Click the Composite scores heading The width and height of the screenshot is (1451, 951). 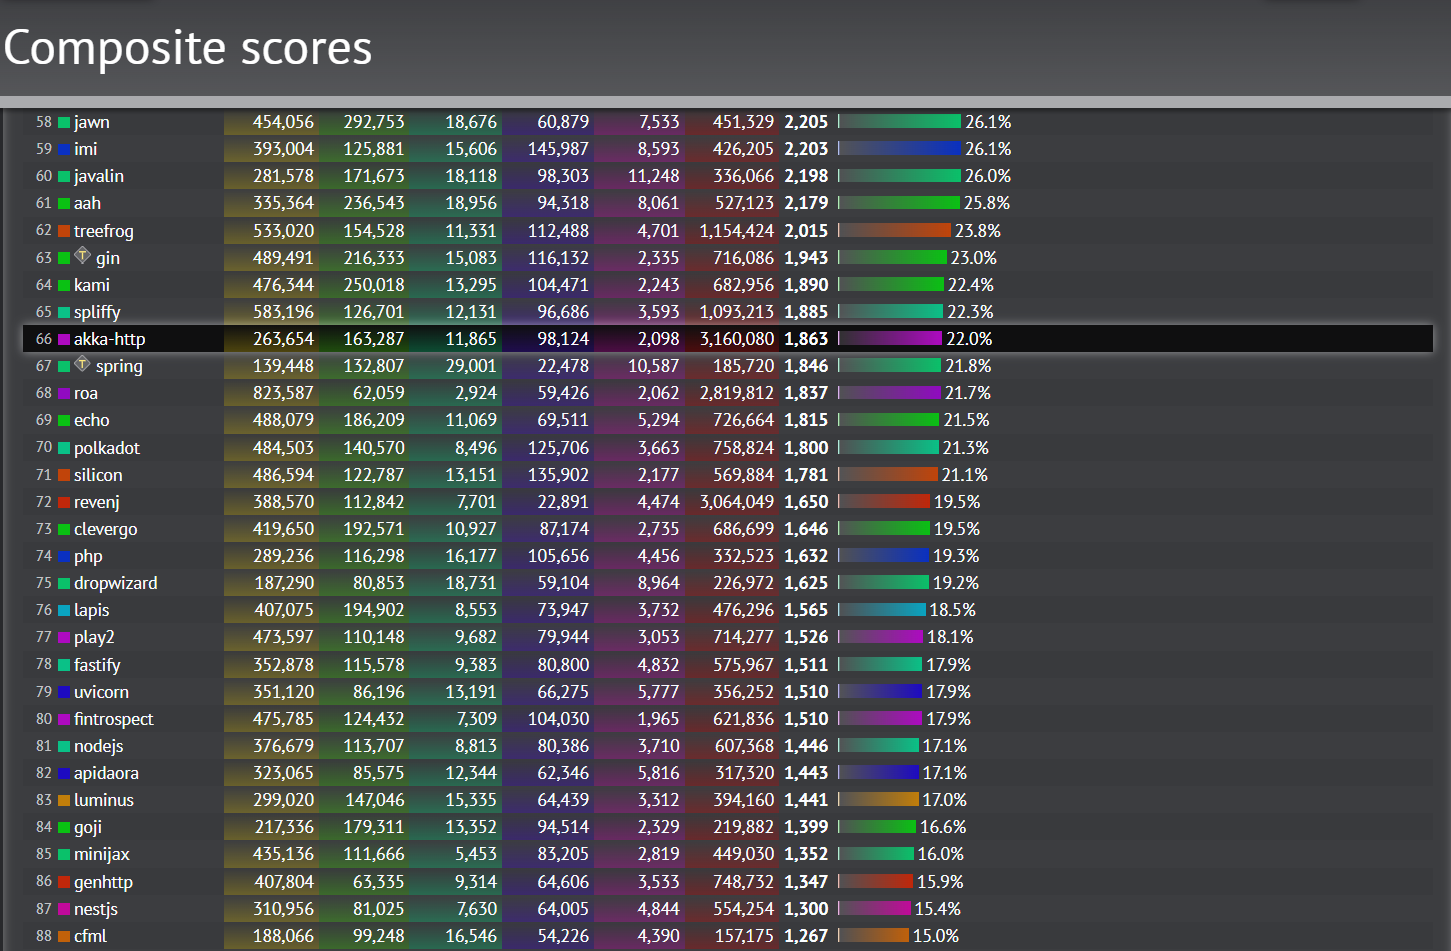coord(188,48)
